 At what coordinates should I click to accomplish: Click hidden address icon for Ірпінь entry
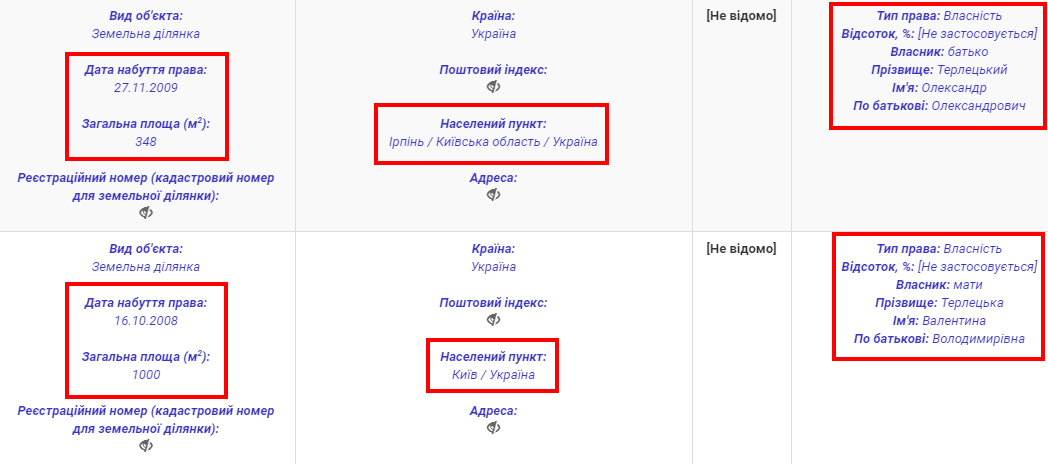(493, 195)
